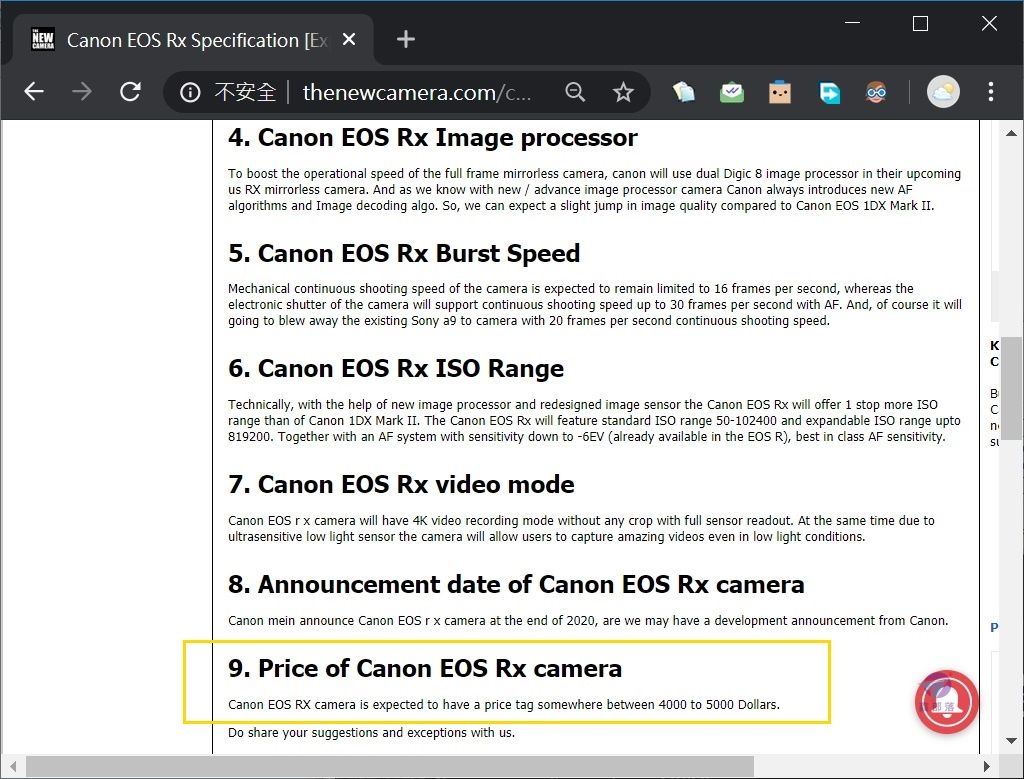Screen dimensions: 1024x779
Task: Click vertical scrollbar down arrow
Action: click(1012, 740)
